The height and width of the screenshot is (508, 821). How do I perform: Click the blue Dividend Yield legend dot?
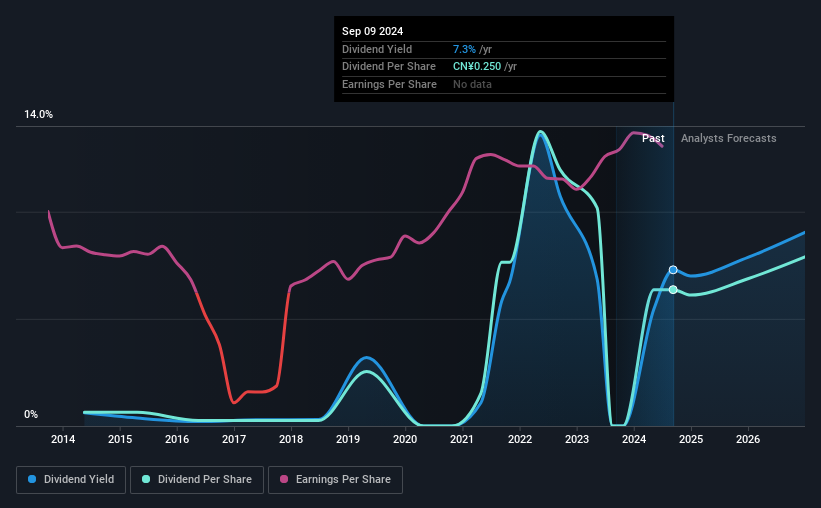32,479
